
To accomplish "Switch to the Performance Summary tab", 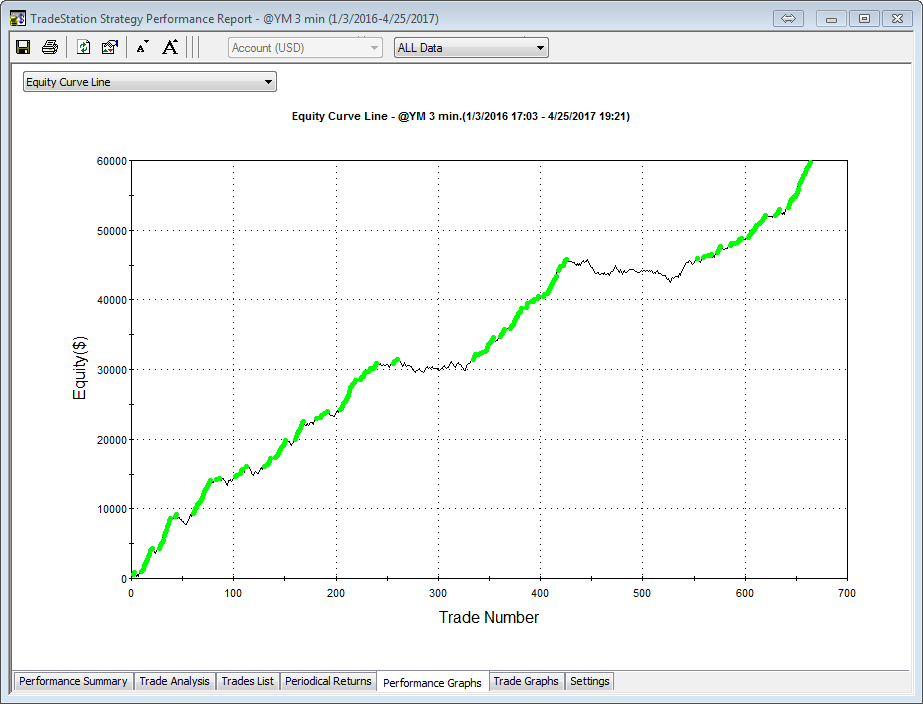I will coord(73,681).
